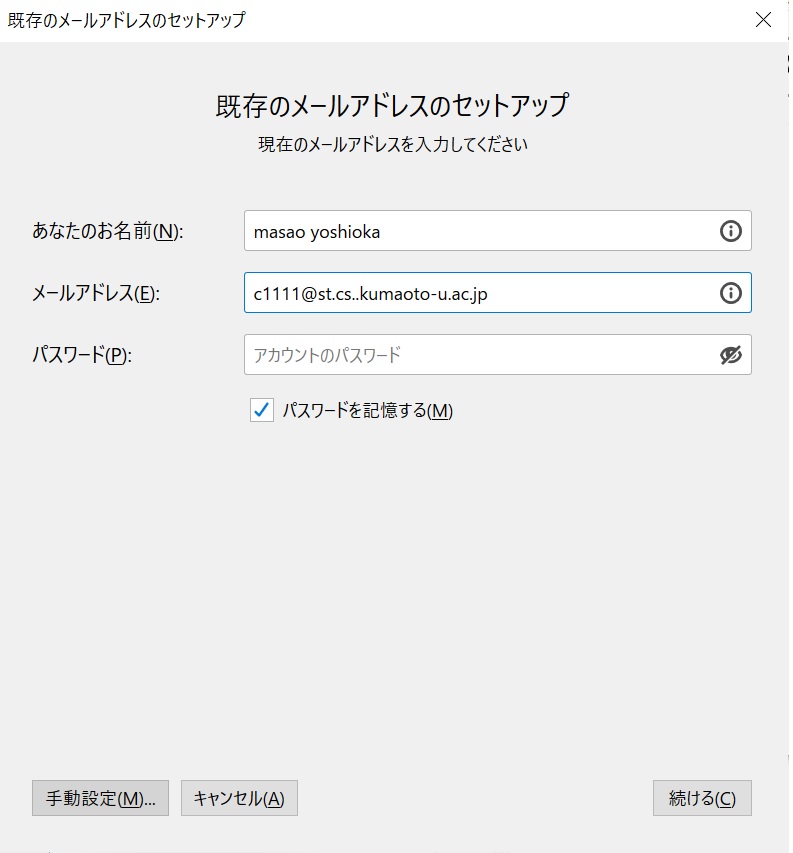Click the アカウントのパスワード password field
This screenshot has height=853, width=793.
498,355
